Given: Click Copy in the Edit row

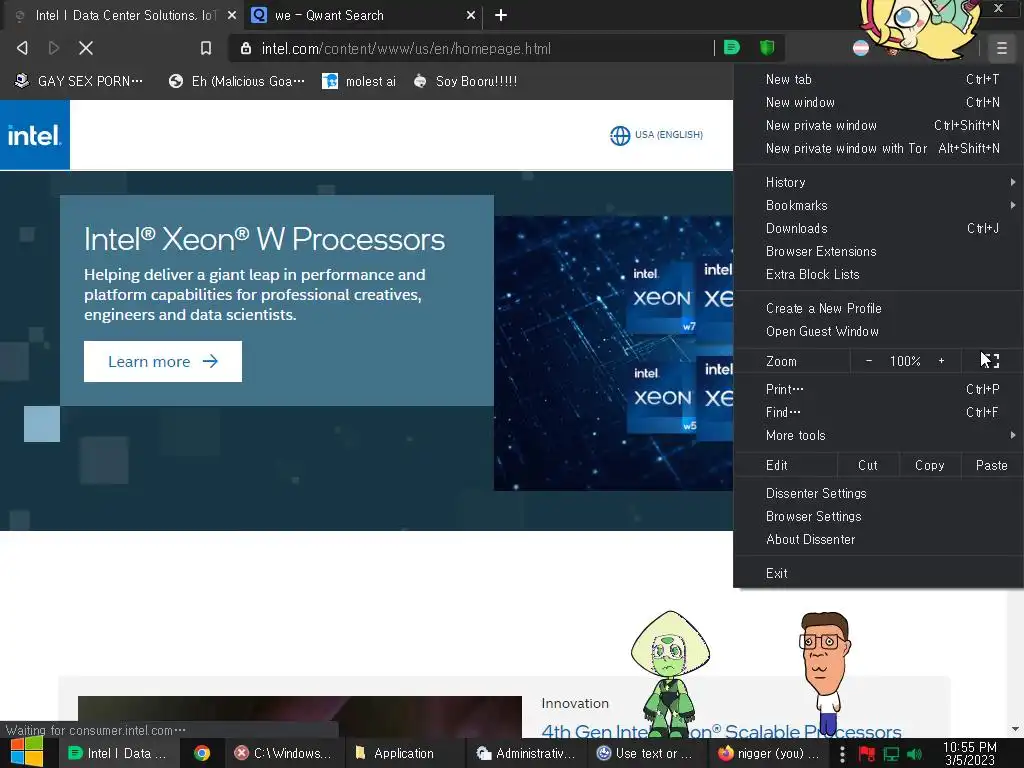Looking at the screenshot, I should coord(929,465).
